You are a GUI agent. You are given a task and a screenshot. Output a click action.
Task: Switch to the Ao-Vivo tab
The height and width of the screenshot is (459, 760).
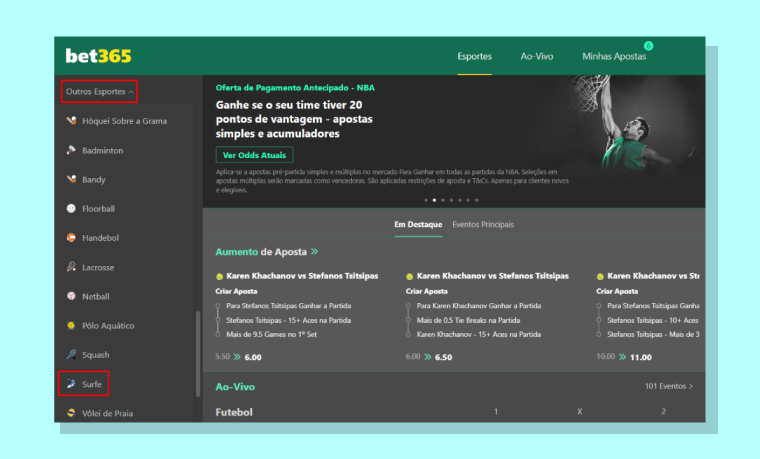tap(537, 56)
